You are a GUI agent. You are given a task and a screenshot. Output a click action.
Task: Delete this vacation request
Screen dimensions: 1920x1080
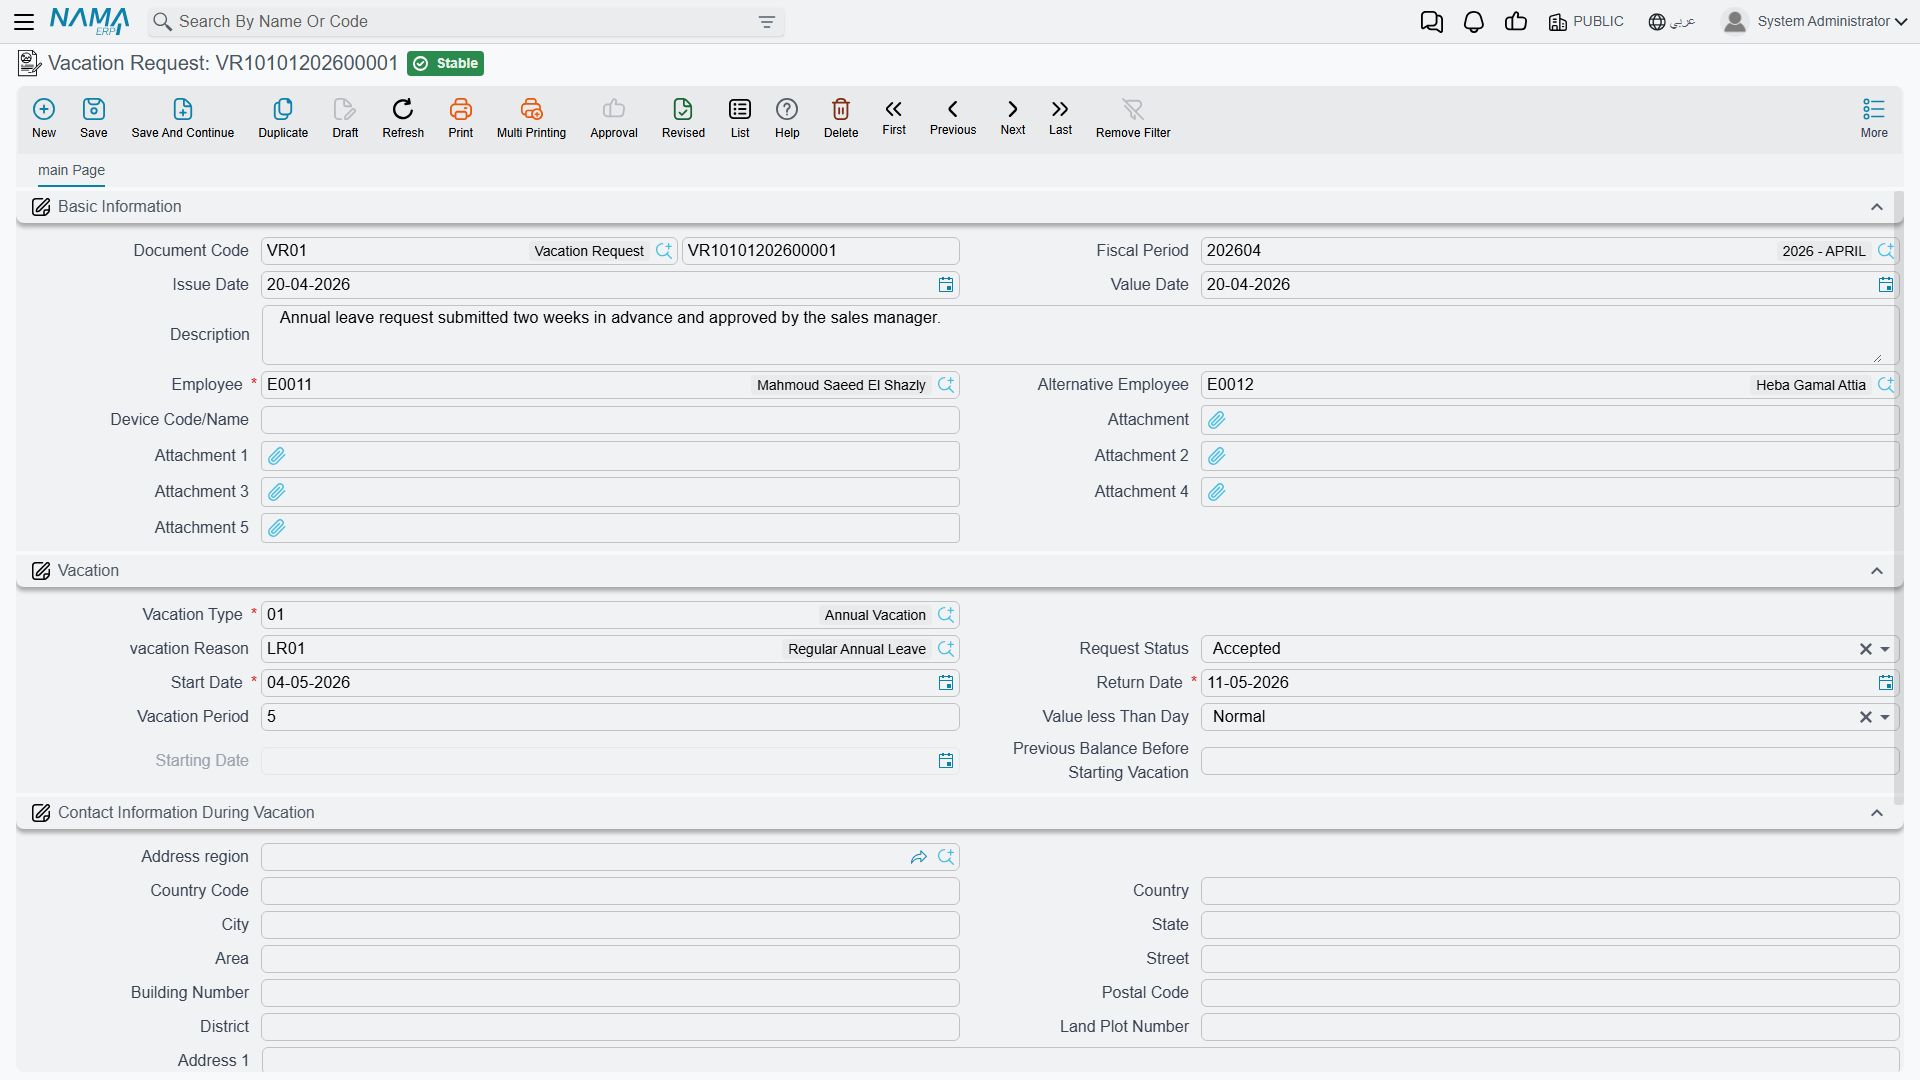click(x=841, y=118)
